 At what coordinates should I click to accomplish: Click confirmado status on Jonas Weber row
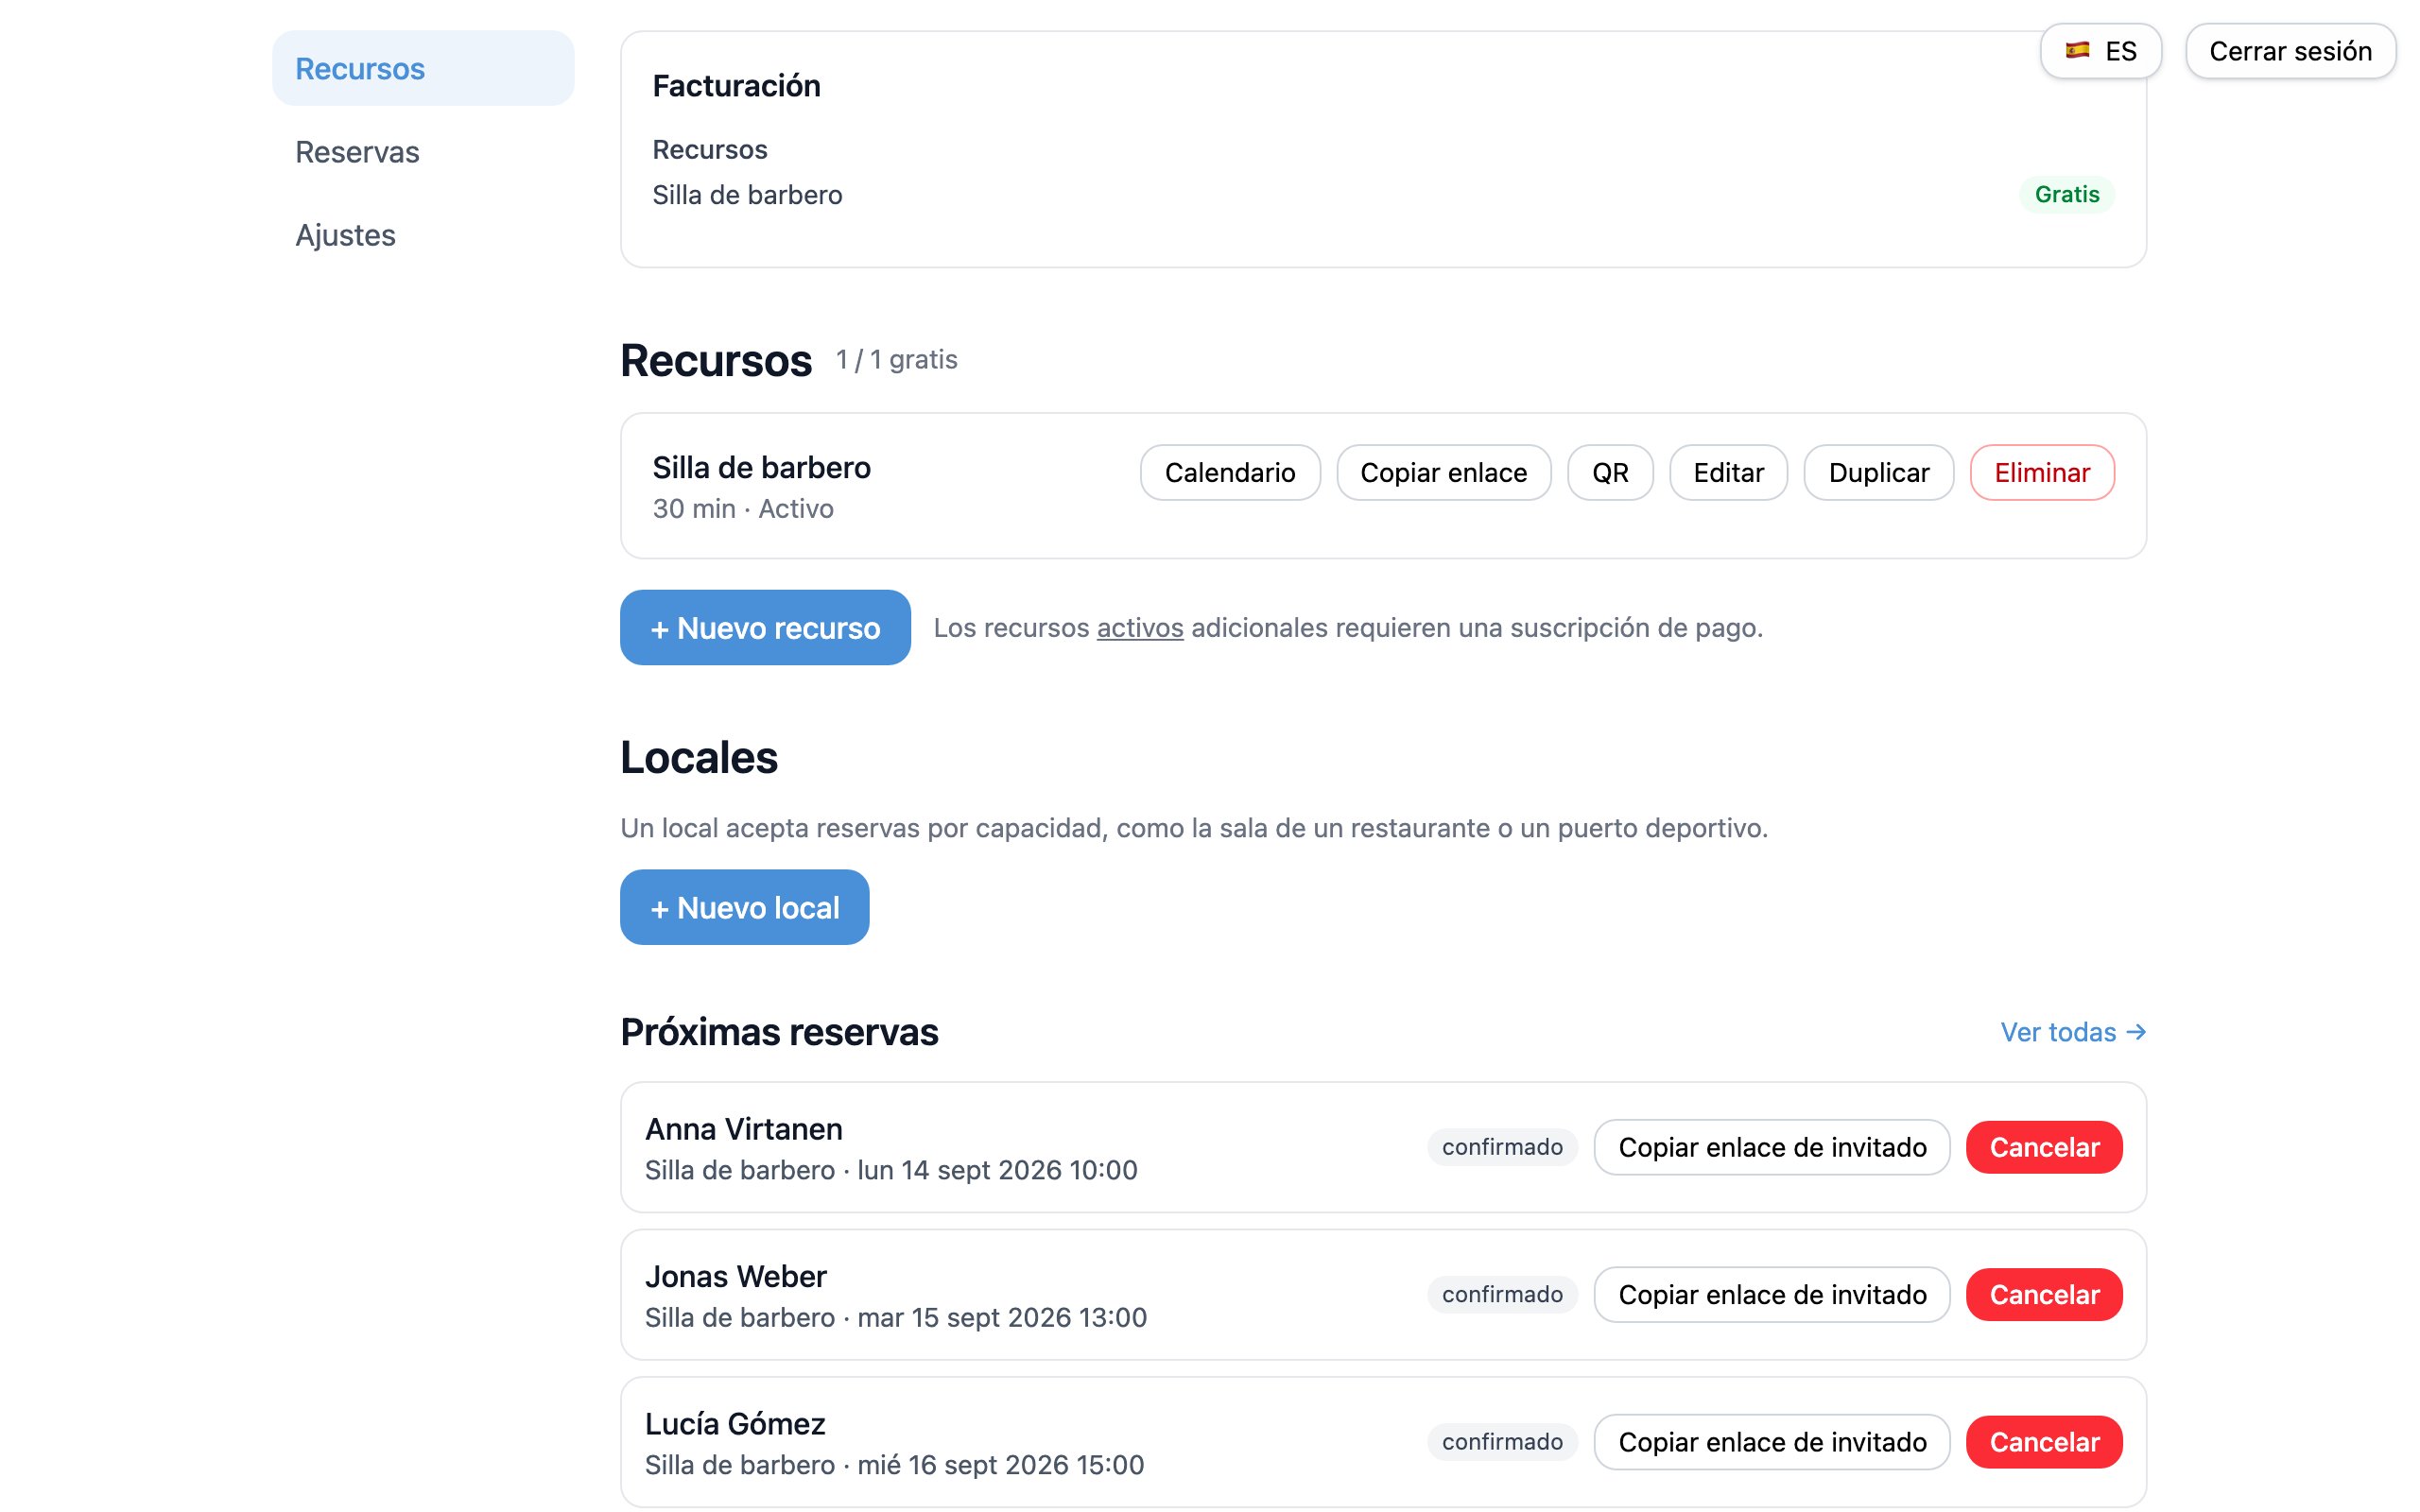point(1502,1294)
